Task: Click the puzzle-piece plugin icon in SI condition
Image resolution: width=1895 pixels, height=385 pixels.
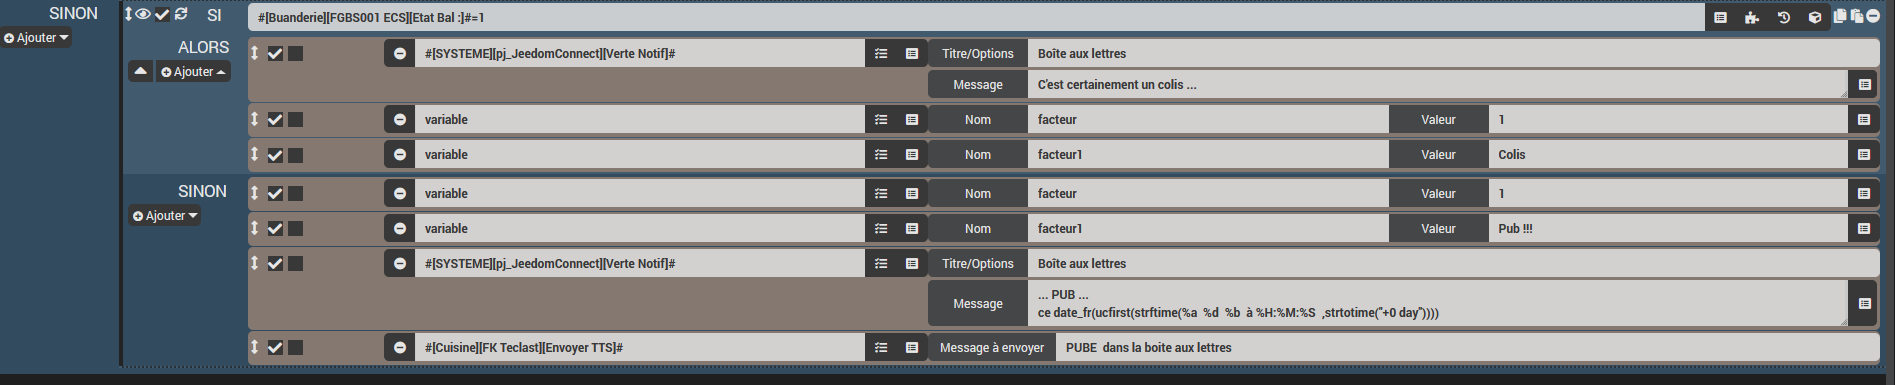Action: tap(1752, 18)
